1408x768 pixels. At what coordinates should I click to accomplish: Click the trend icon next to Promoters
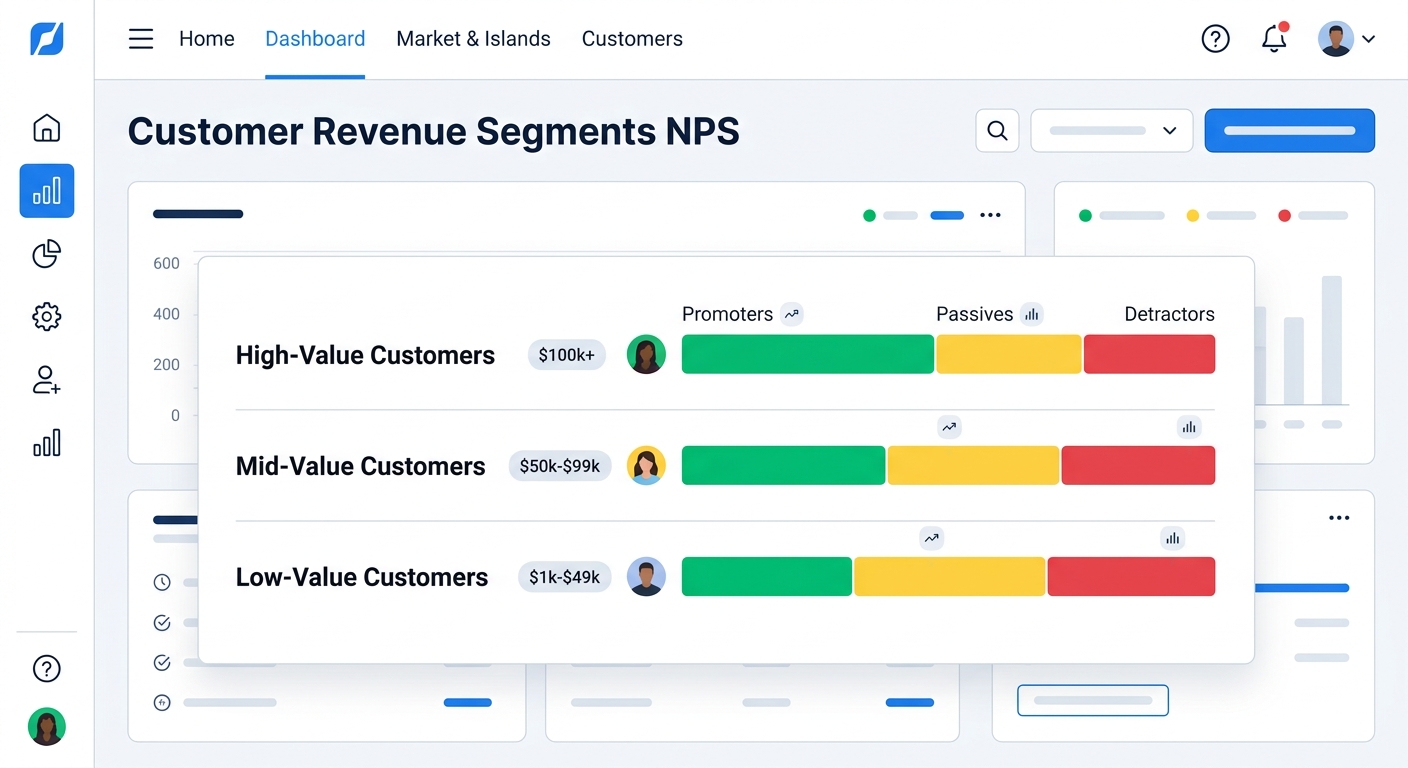click(792, 314)
